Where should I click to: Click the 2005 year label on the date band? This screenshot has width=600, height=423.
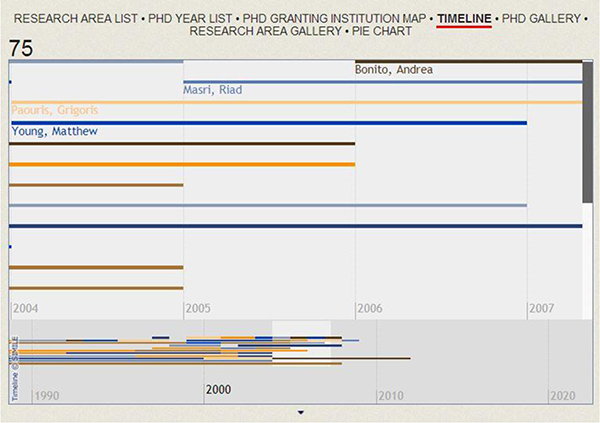click(201, 308)
